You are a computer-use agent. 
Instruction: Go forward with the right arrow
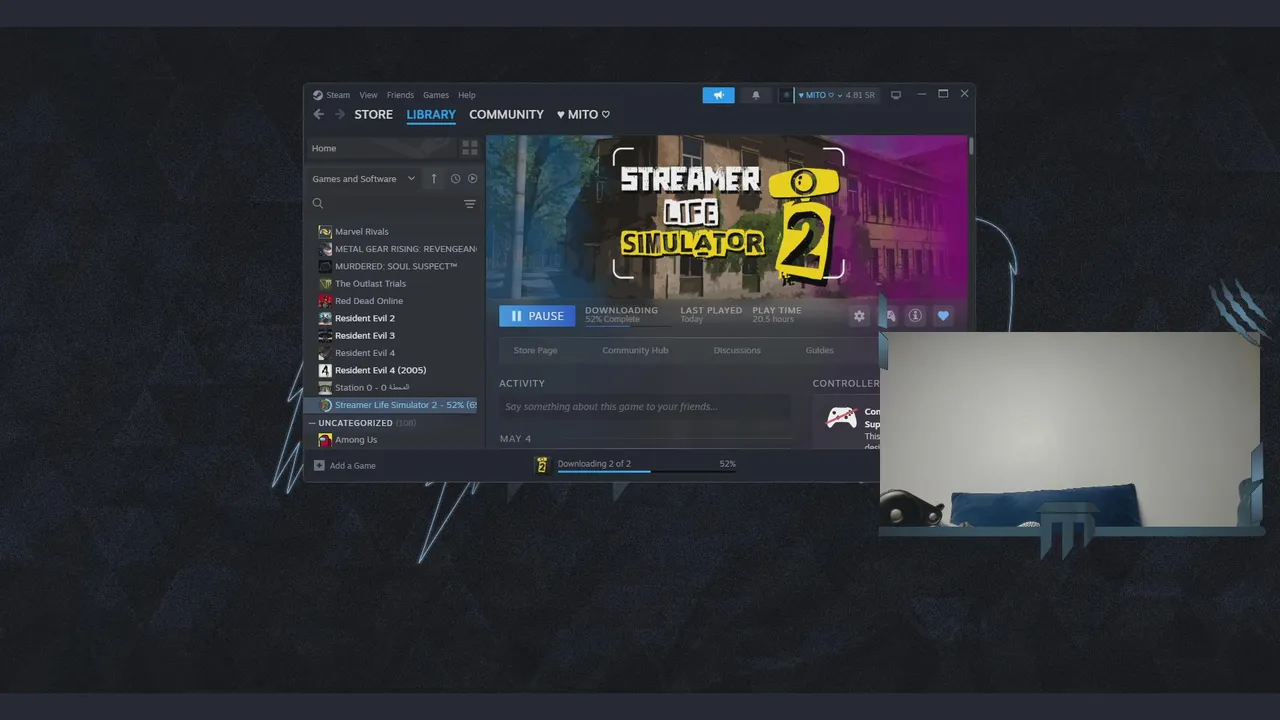[340, 115]
